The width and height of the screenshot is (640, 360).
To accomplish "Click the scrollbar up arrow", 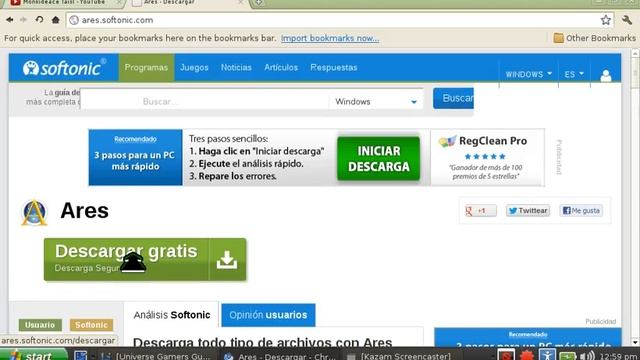I will (x=635, y=53).
